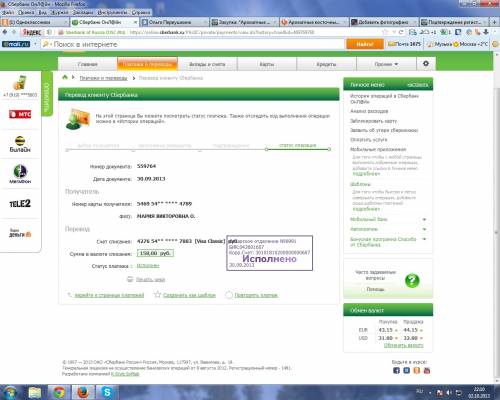Open the settings gear in navigation bar
The height and width of the screenshot is (400, 500).
[426, 63]
